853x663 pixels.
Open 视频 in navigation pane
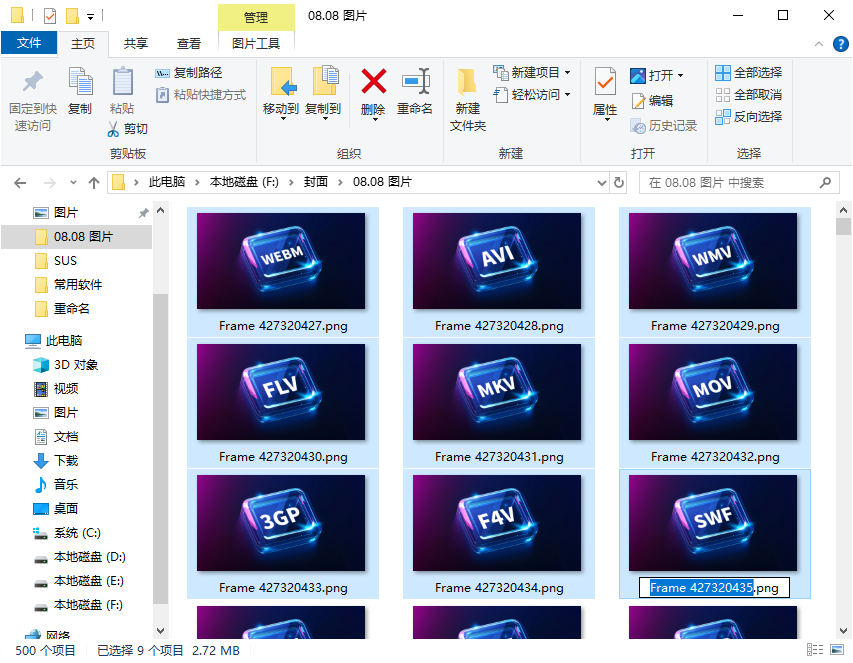coord(66,389)
